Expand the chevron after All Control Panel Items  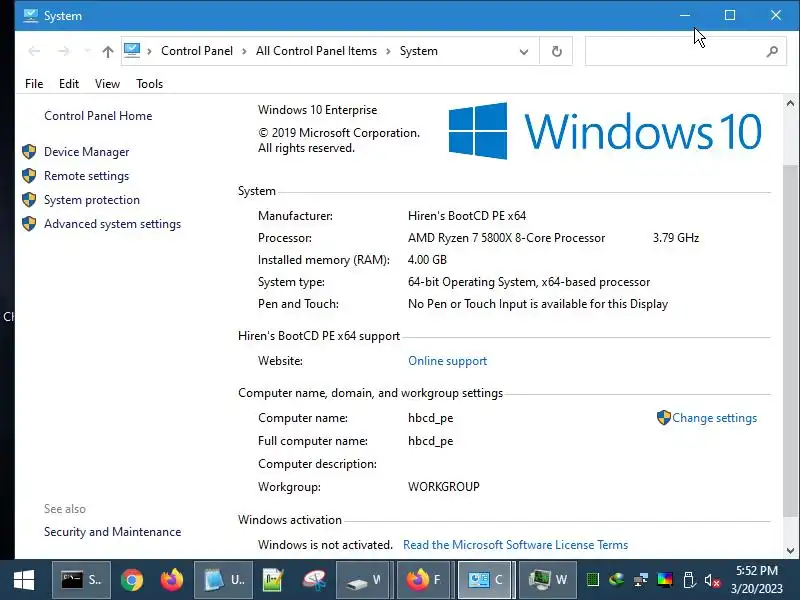(388, 51)
